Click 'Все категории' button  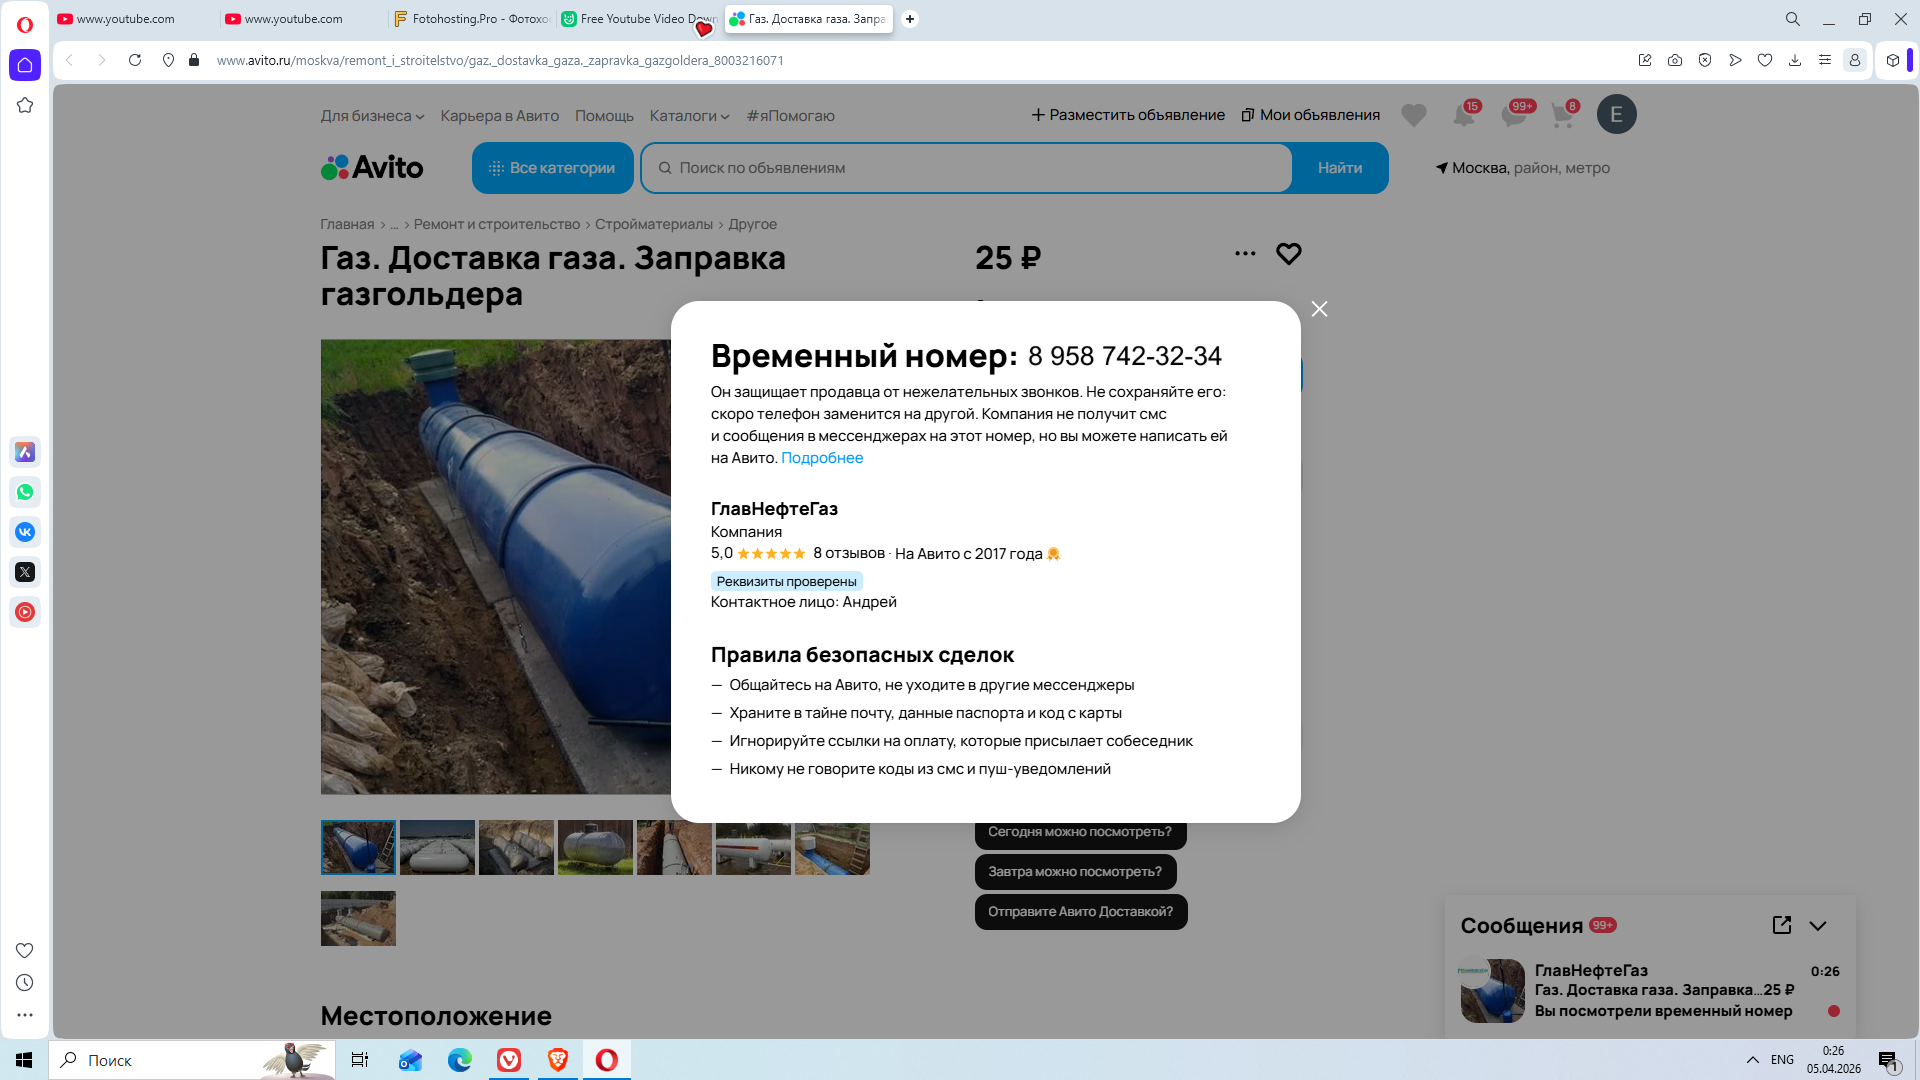click(x=552, y=168)
